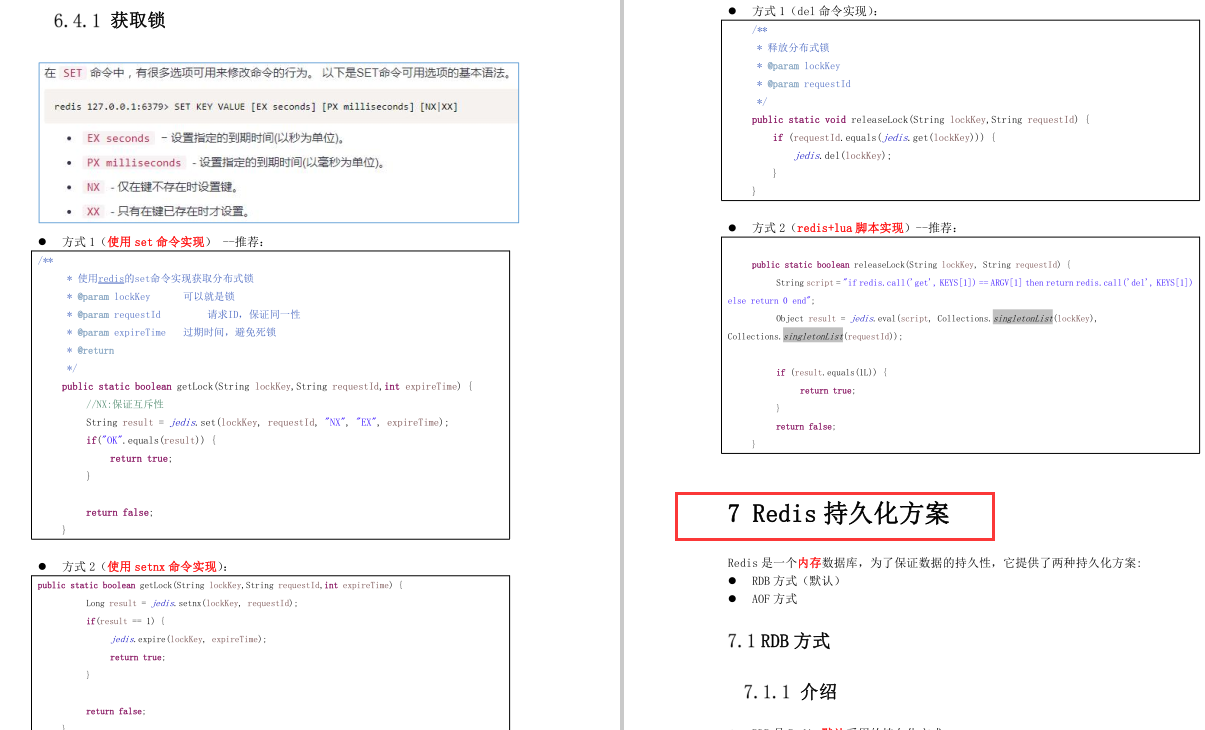The image size is (1205, 730).
Task: Click the "XX" option tag in bullet list
Action: click(93, 211)
